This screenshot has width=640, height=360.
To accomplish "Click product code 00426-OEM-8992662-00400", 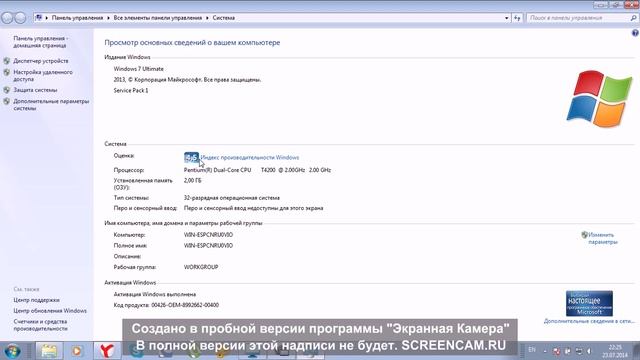I will tap(185, 305).
